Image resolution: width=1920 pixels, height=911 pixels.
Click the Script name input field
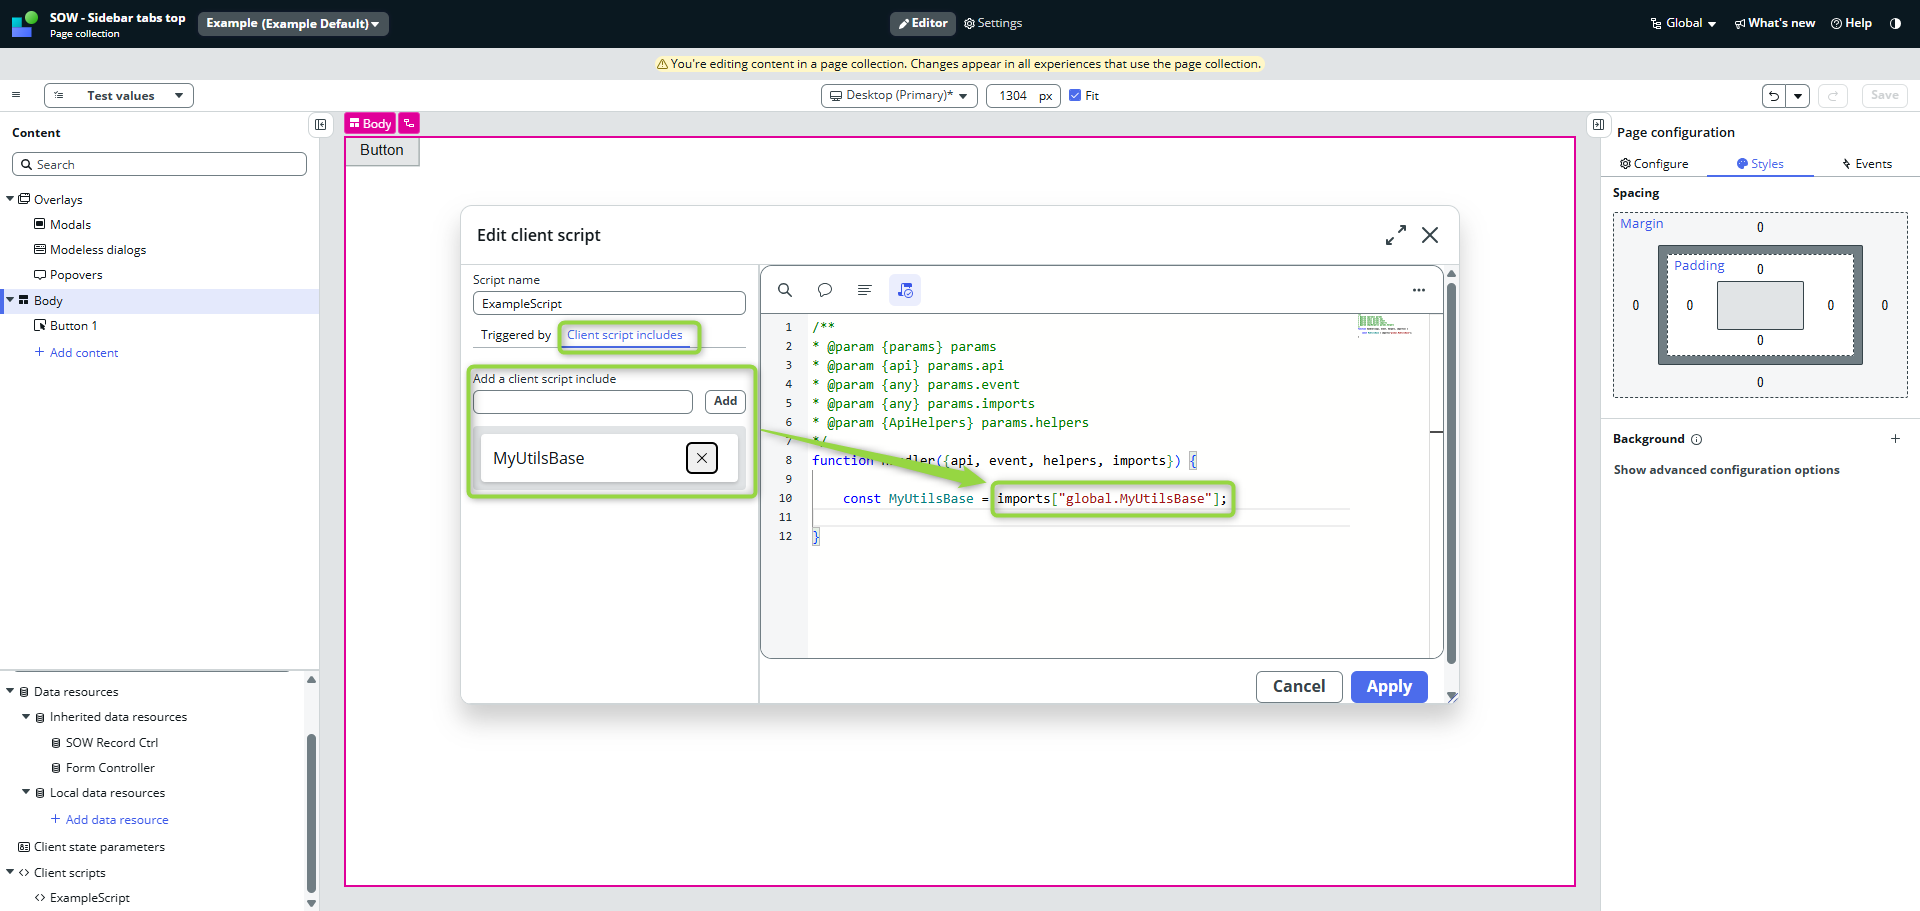point(609,304)
